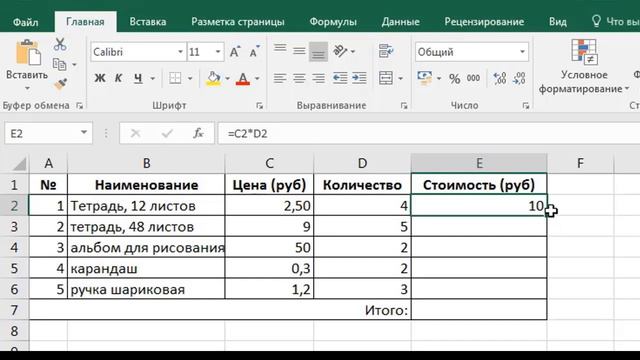The height and width of the screenshot is (360, 640).
Task: Align text to top icon
Action: 280,50
